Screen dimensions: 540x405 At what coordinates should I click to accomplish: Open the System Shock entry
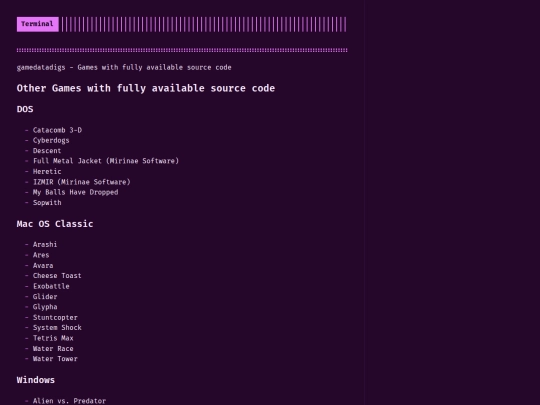click(x=57, y=328)
